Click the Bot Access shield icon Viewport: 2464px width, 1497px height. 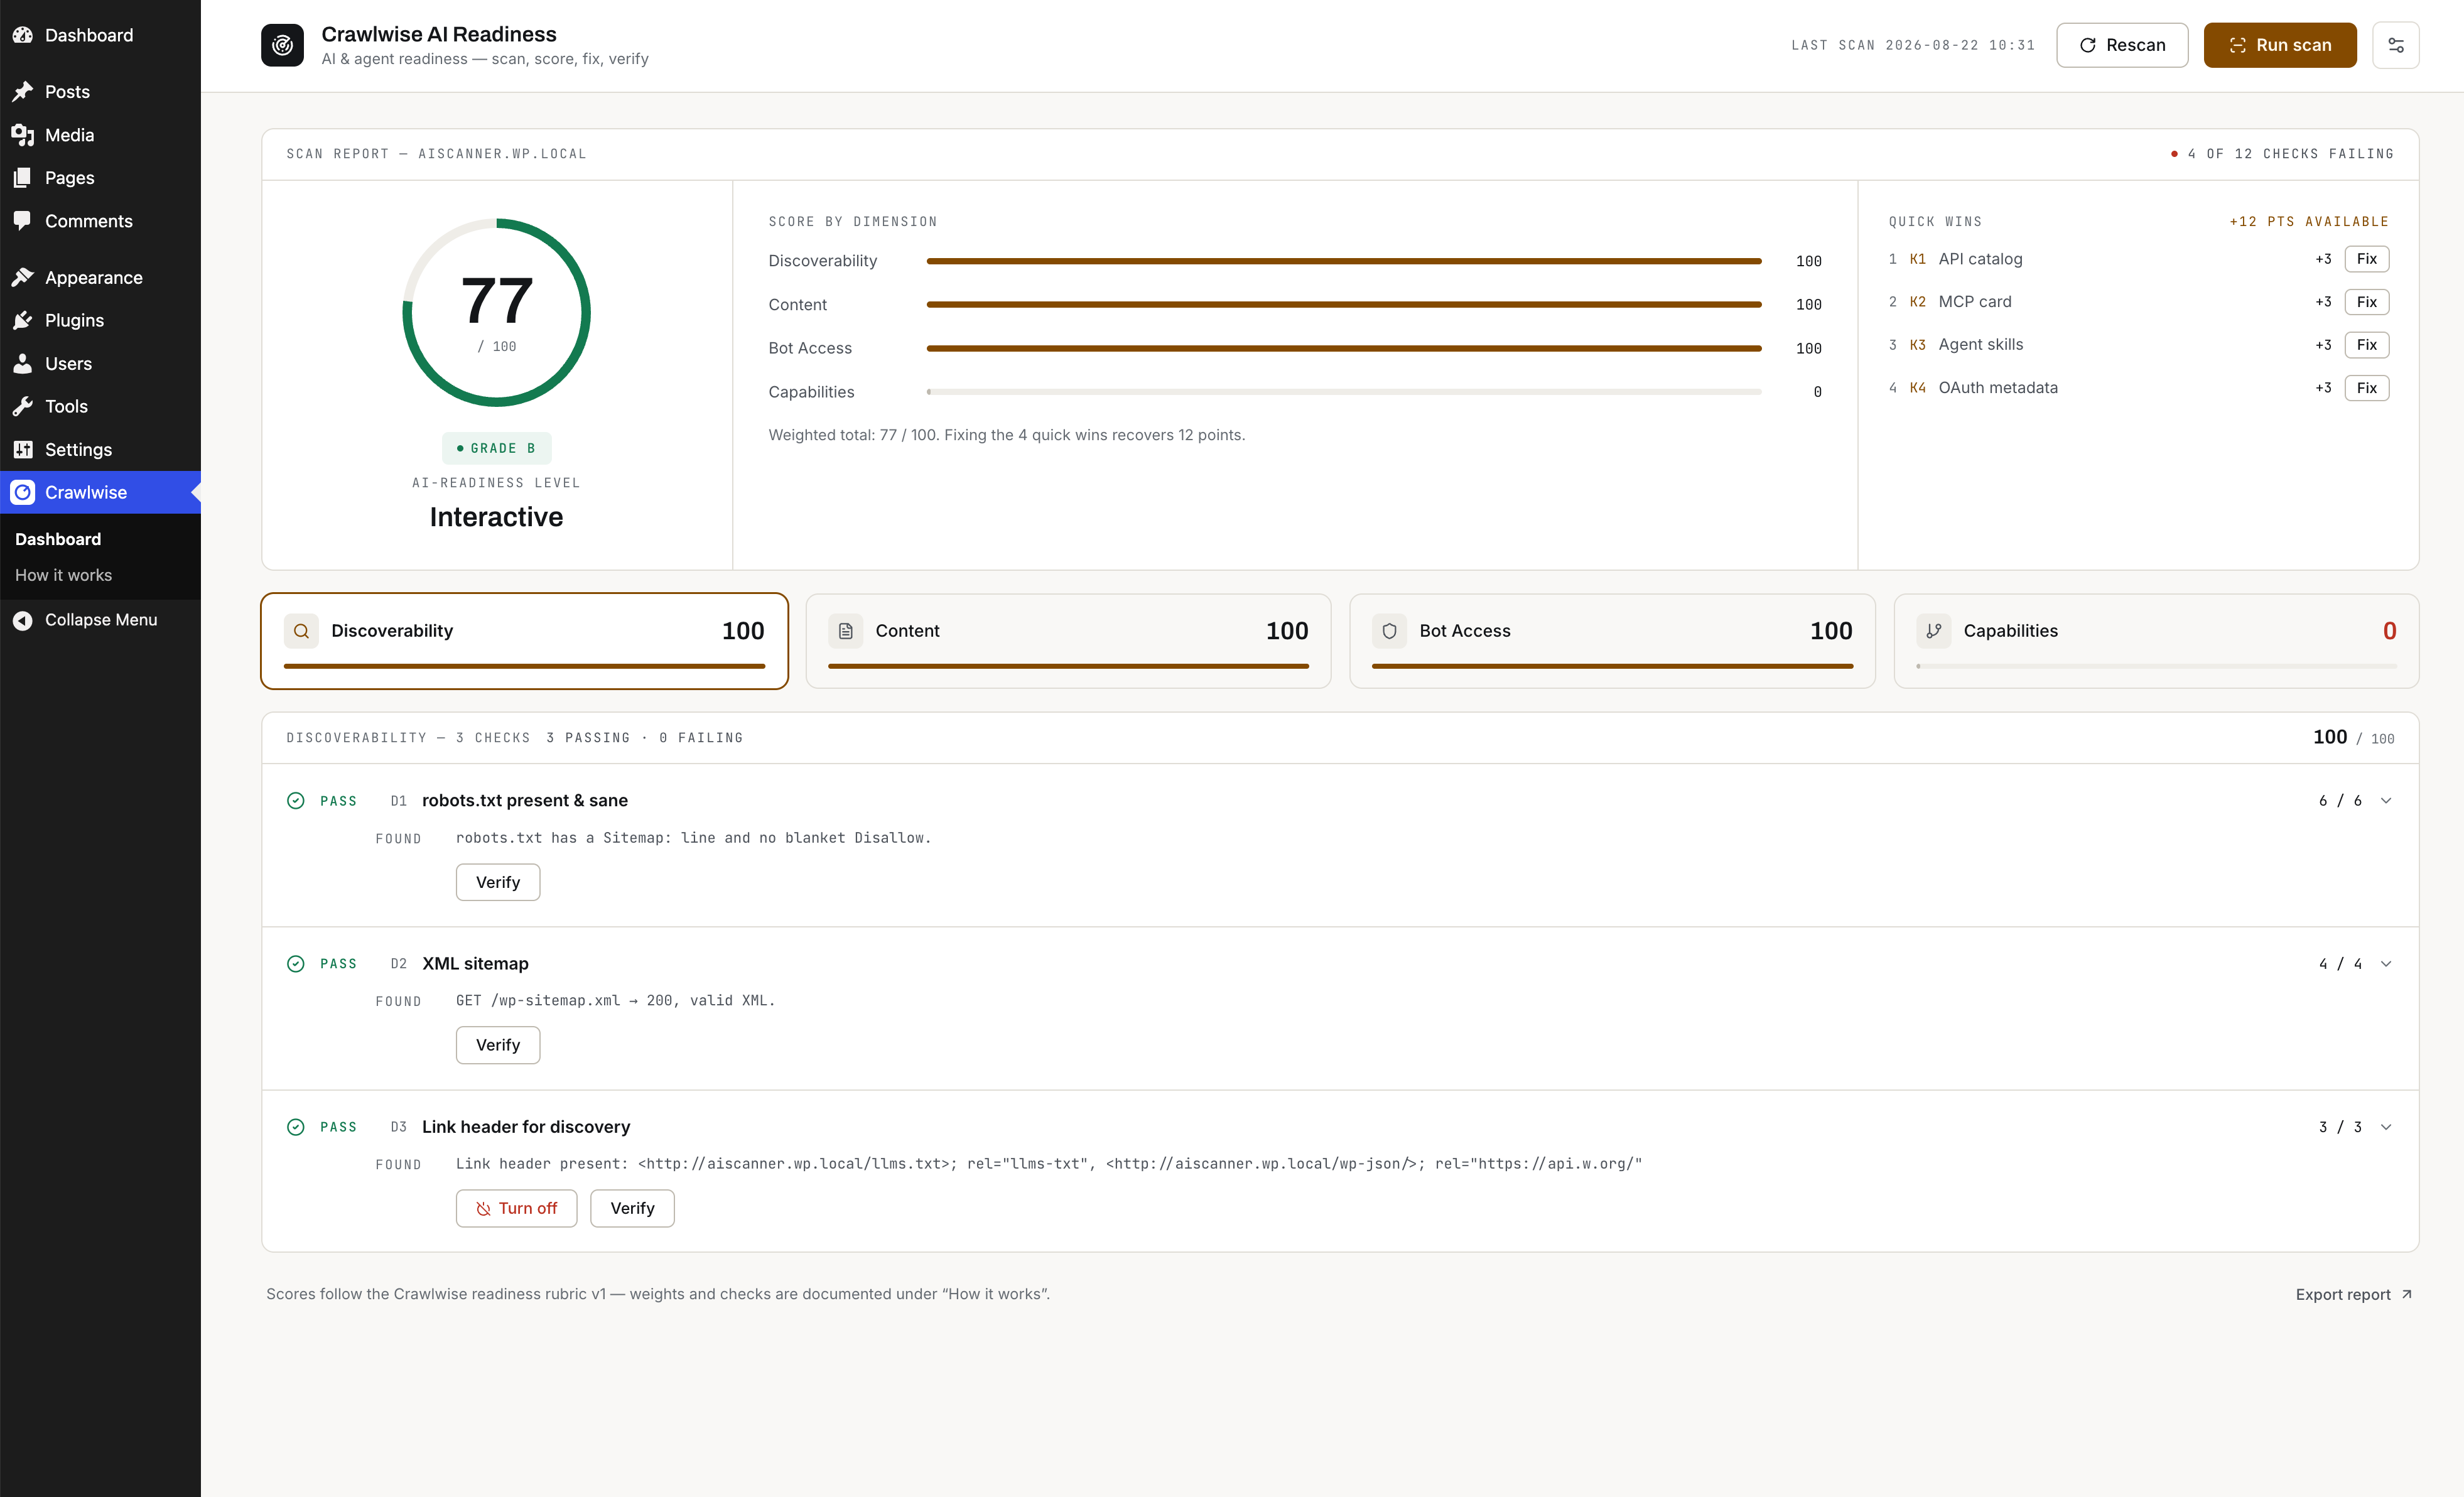(x=1389, y=631)
